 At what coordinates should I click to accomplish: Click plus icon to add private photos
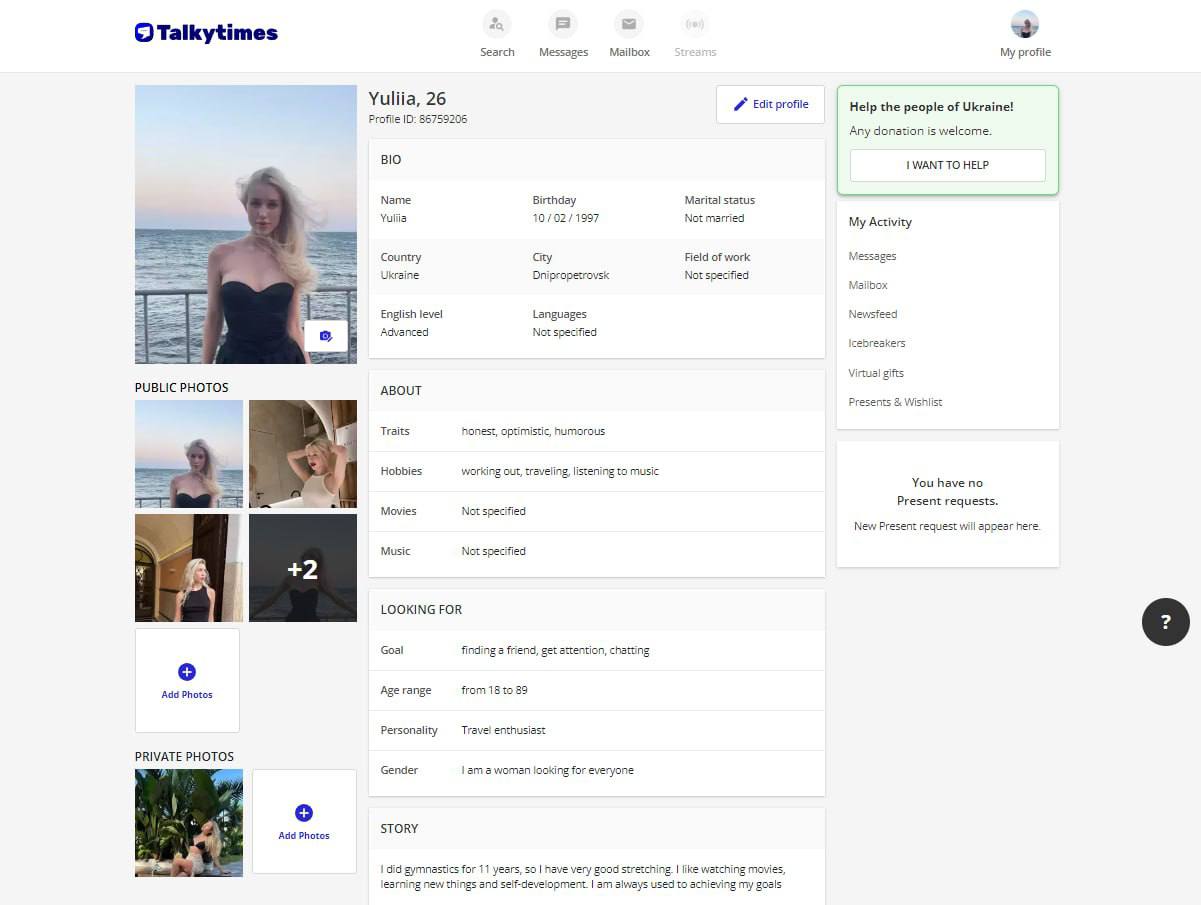coord(304,813)
